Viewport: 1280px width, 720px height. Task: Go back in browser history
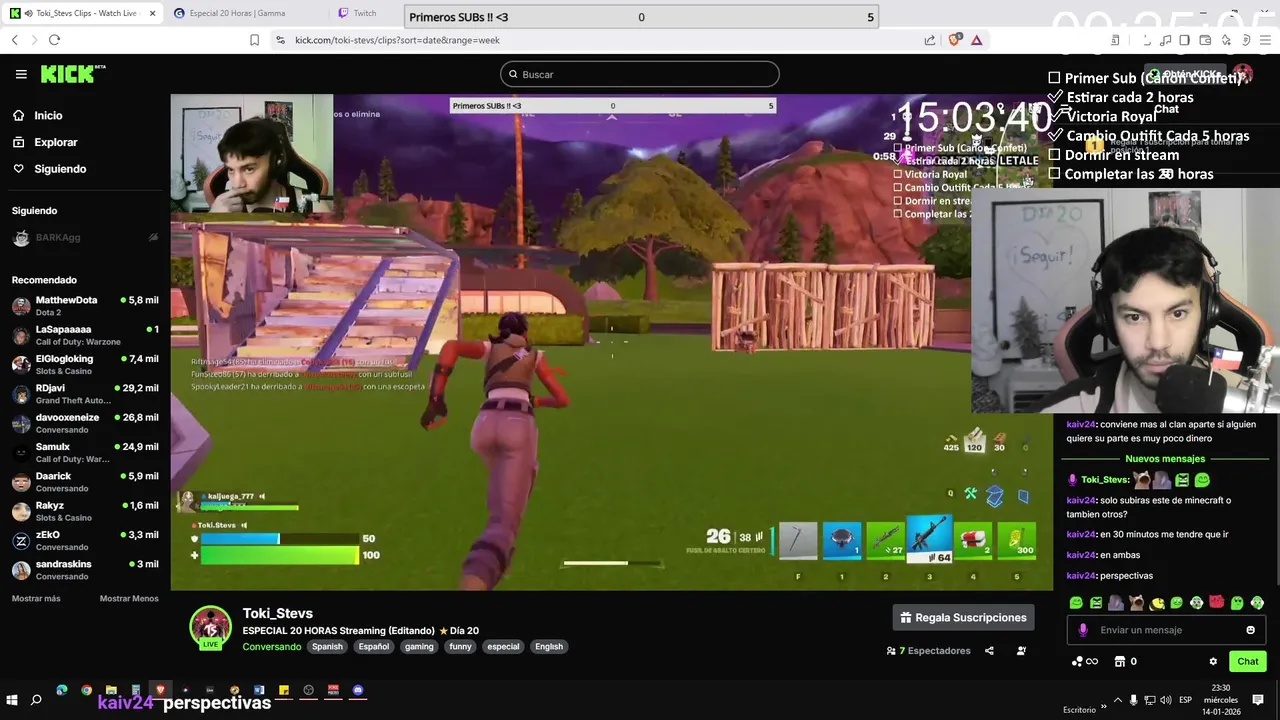point(15,40)
